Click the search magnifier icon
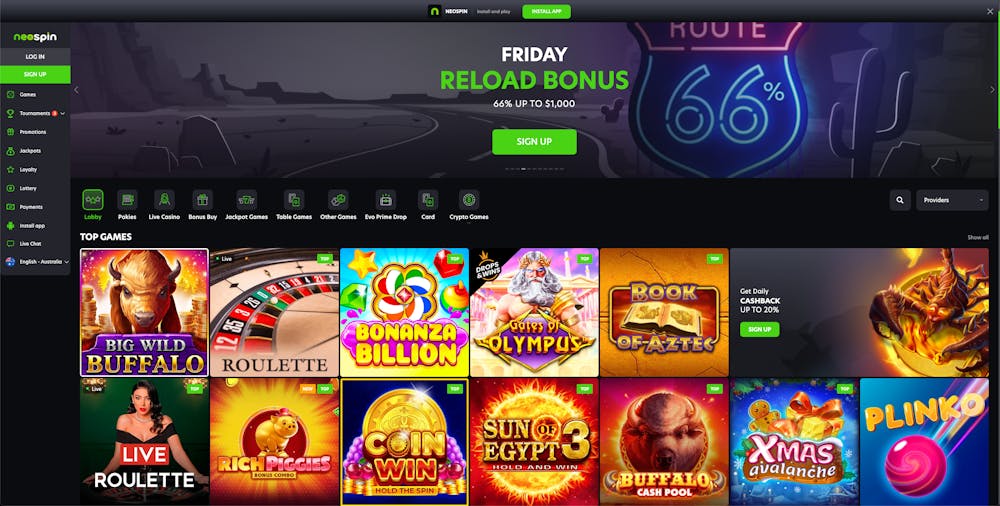 900,200
